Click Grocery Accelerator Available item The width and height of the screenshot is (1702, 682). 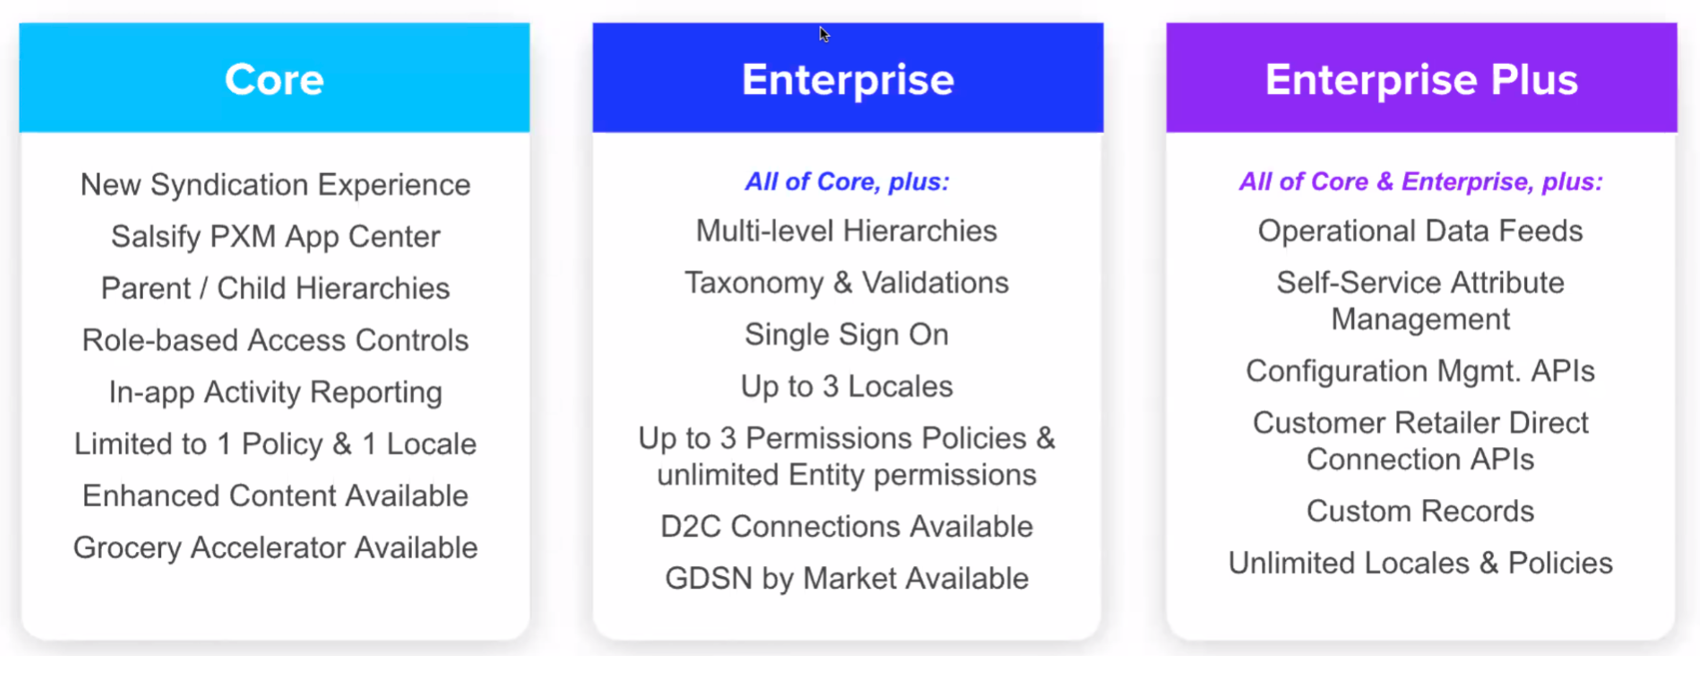(275, 548)
